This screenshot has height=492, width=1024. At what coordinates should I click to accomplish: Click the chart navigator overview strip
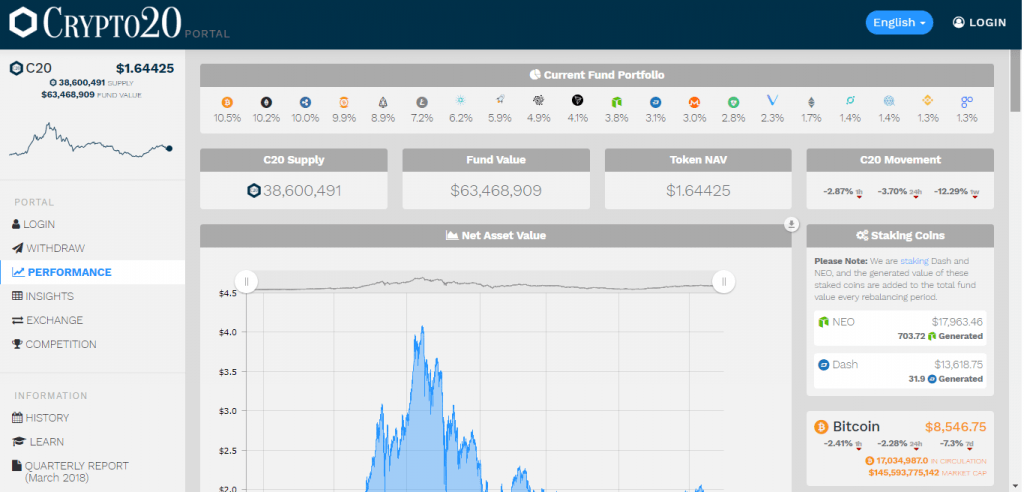485,282
